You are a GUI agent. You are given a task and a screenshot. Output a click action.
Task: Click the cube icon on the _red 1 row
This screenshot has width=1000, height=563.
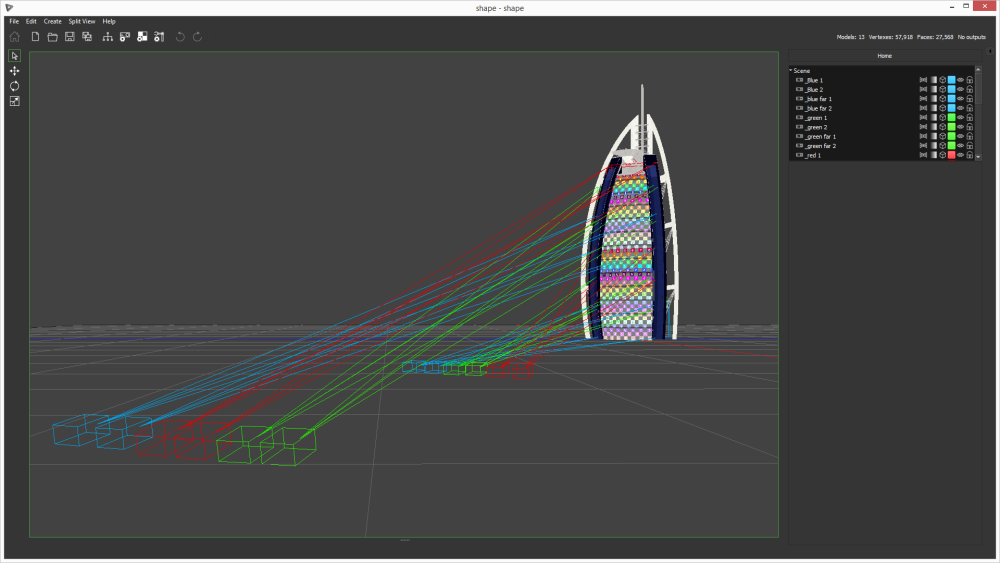(x=943, y=155)
